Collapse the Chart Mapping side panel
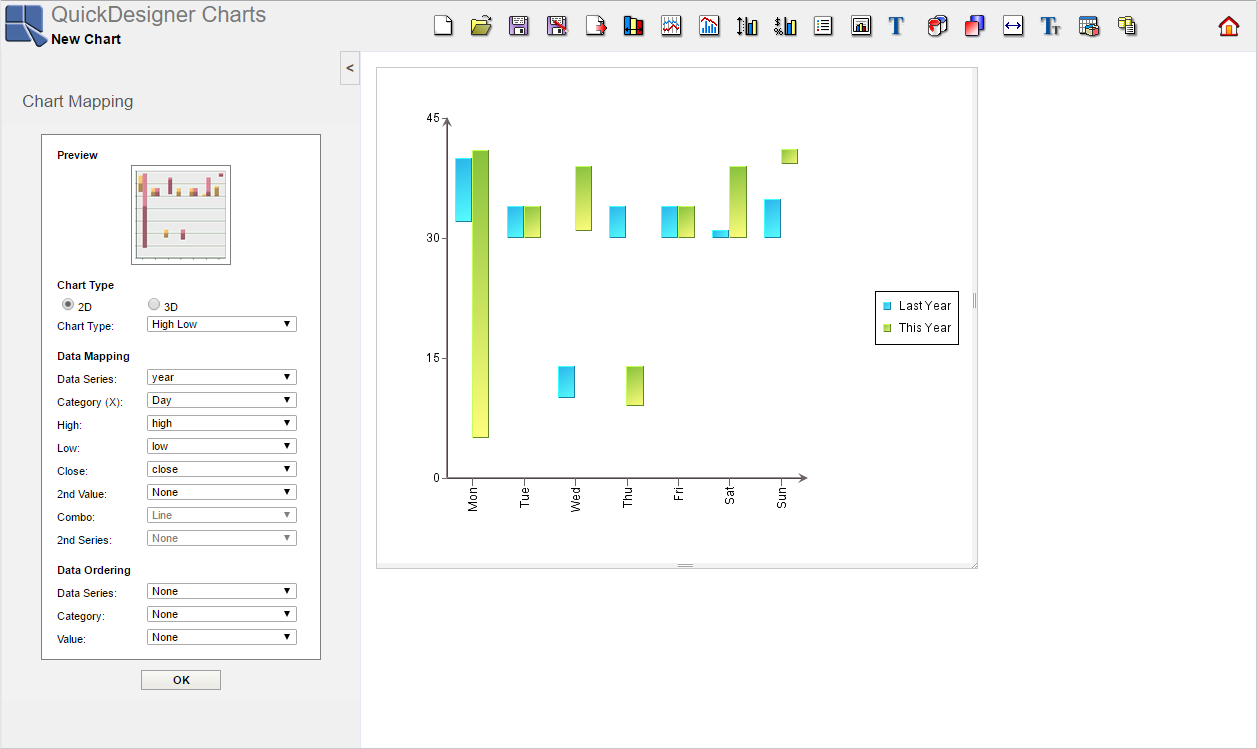The image size is (1257, 749). (x=350, y=68)
